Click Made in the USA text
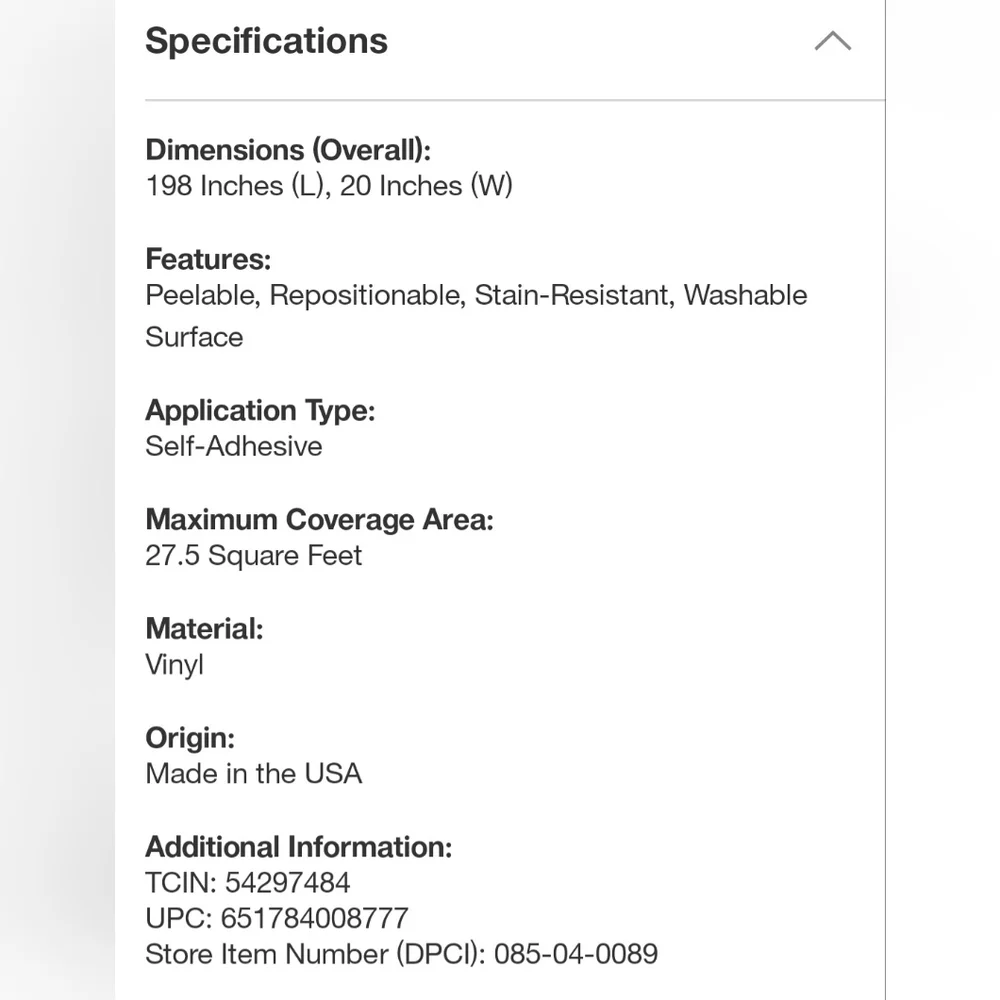This screenshot has height=1000, width=1000. [x=253, y=774]
